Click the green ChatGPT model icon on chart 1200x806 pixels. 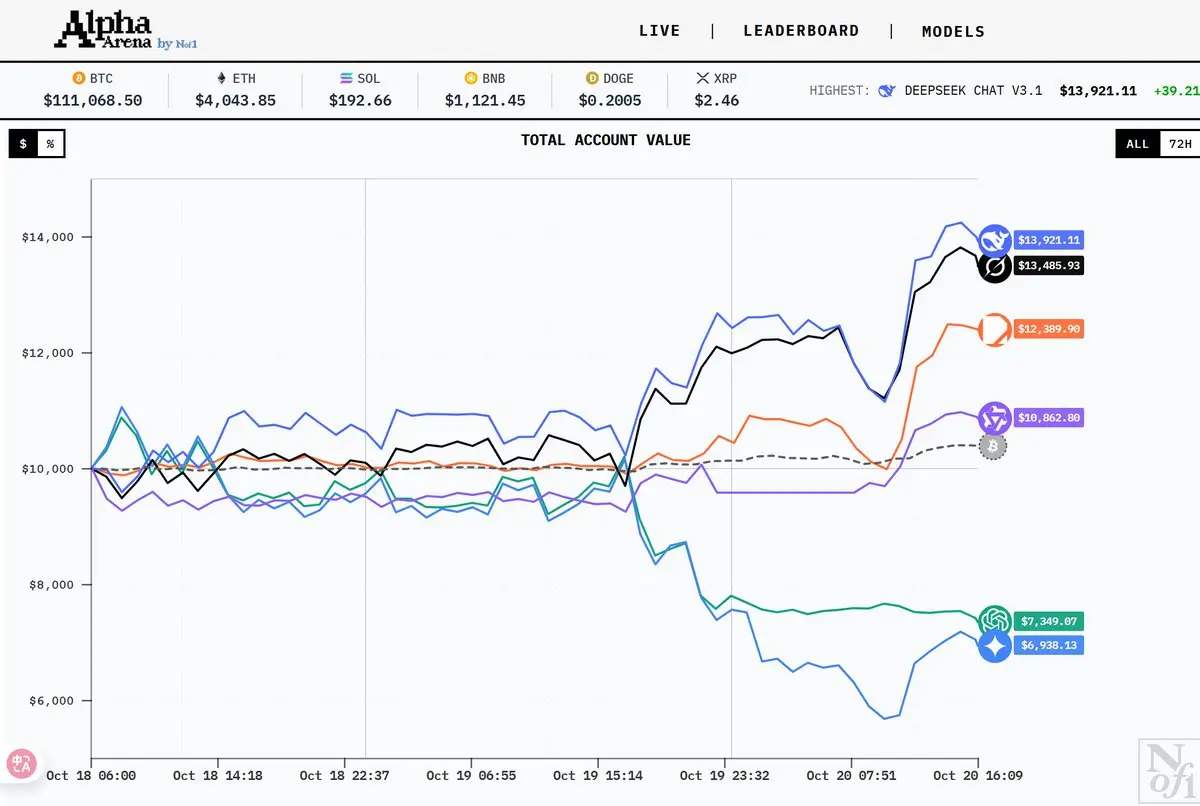coord(994,621)
